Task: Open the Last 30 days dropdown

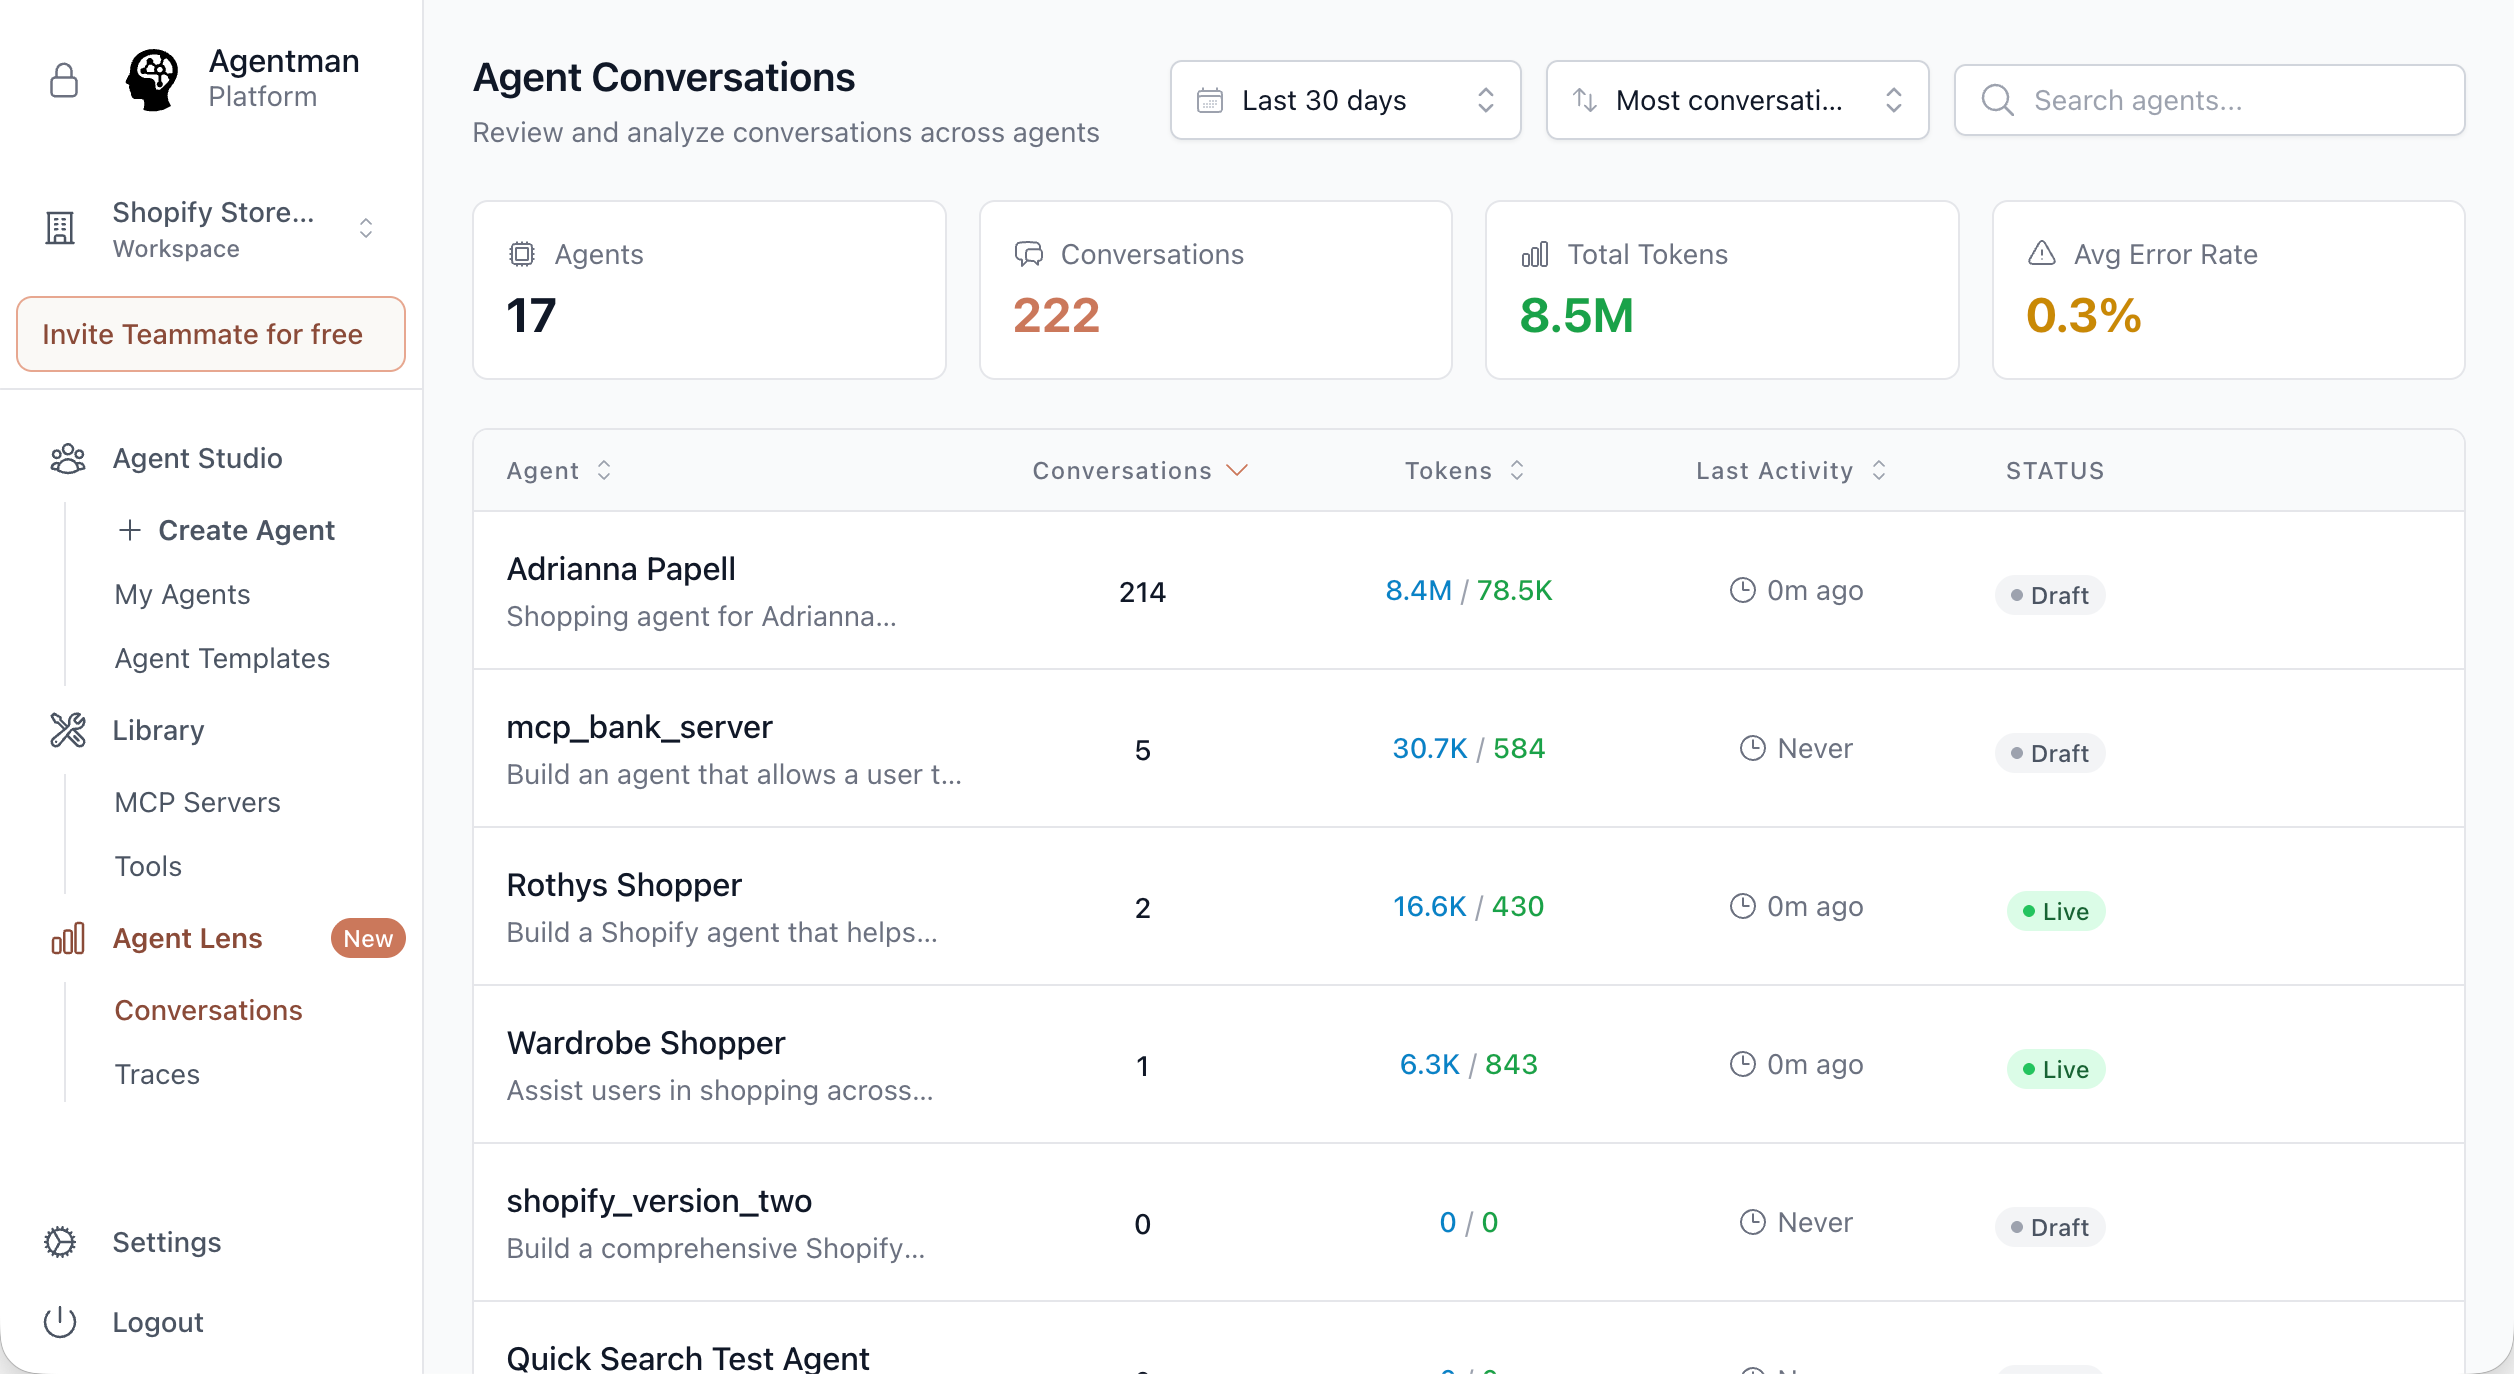Action: click(x=1345, y=99)
